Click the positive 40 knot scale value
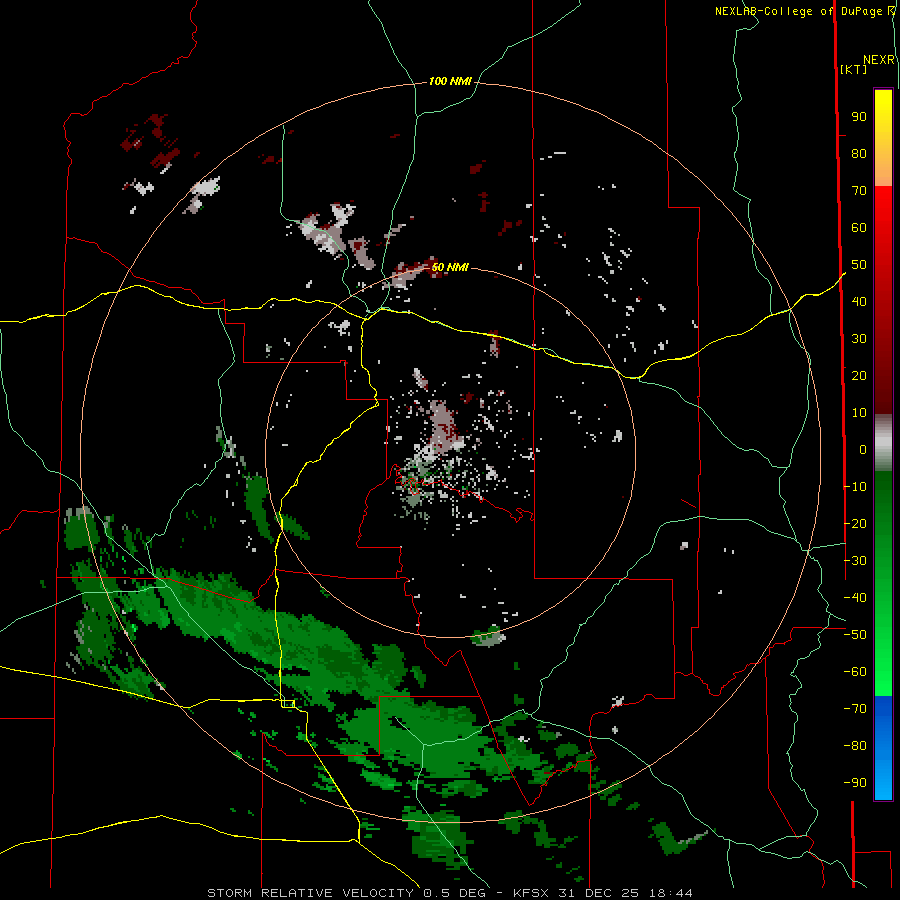Image resolution: width=900 pixels, height=900 pixels. tap(859, 302)
